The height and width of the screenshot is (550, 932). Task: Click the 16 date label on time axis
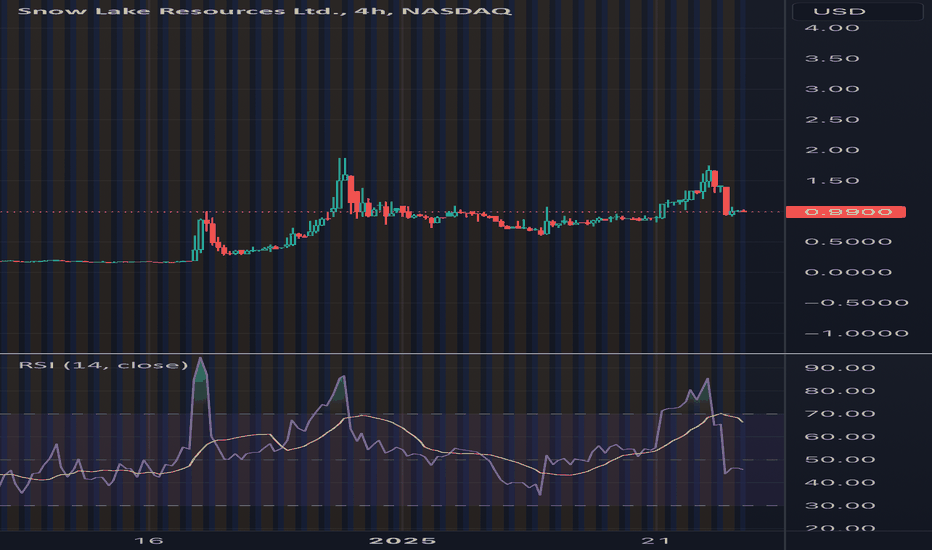(x=149, y=540)
